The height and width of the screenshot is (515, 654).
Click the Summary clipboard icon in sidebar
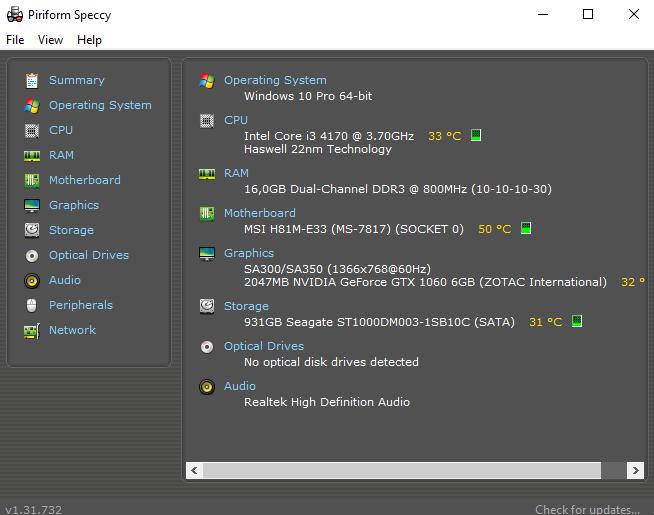pyautogui.click(x=32, y=80)
